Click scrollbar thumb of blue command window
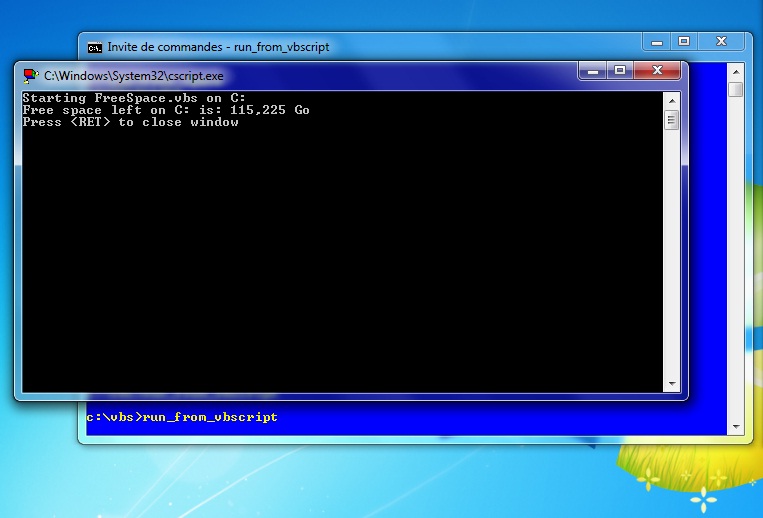 pos(736,90)
